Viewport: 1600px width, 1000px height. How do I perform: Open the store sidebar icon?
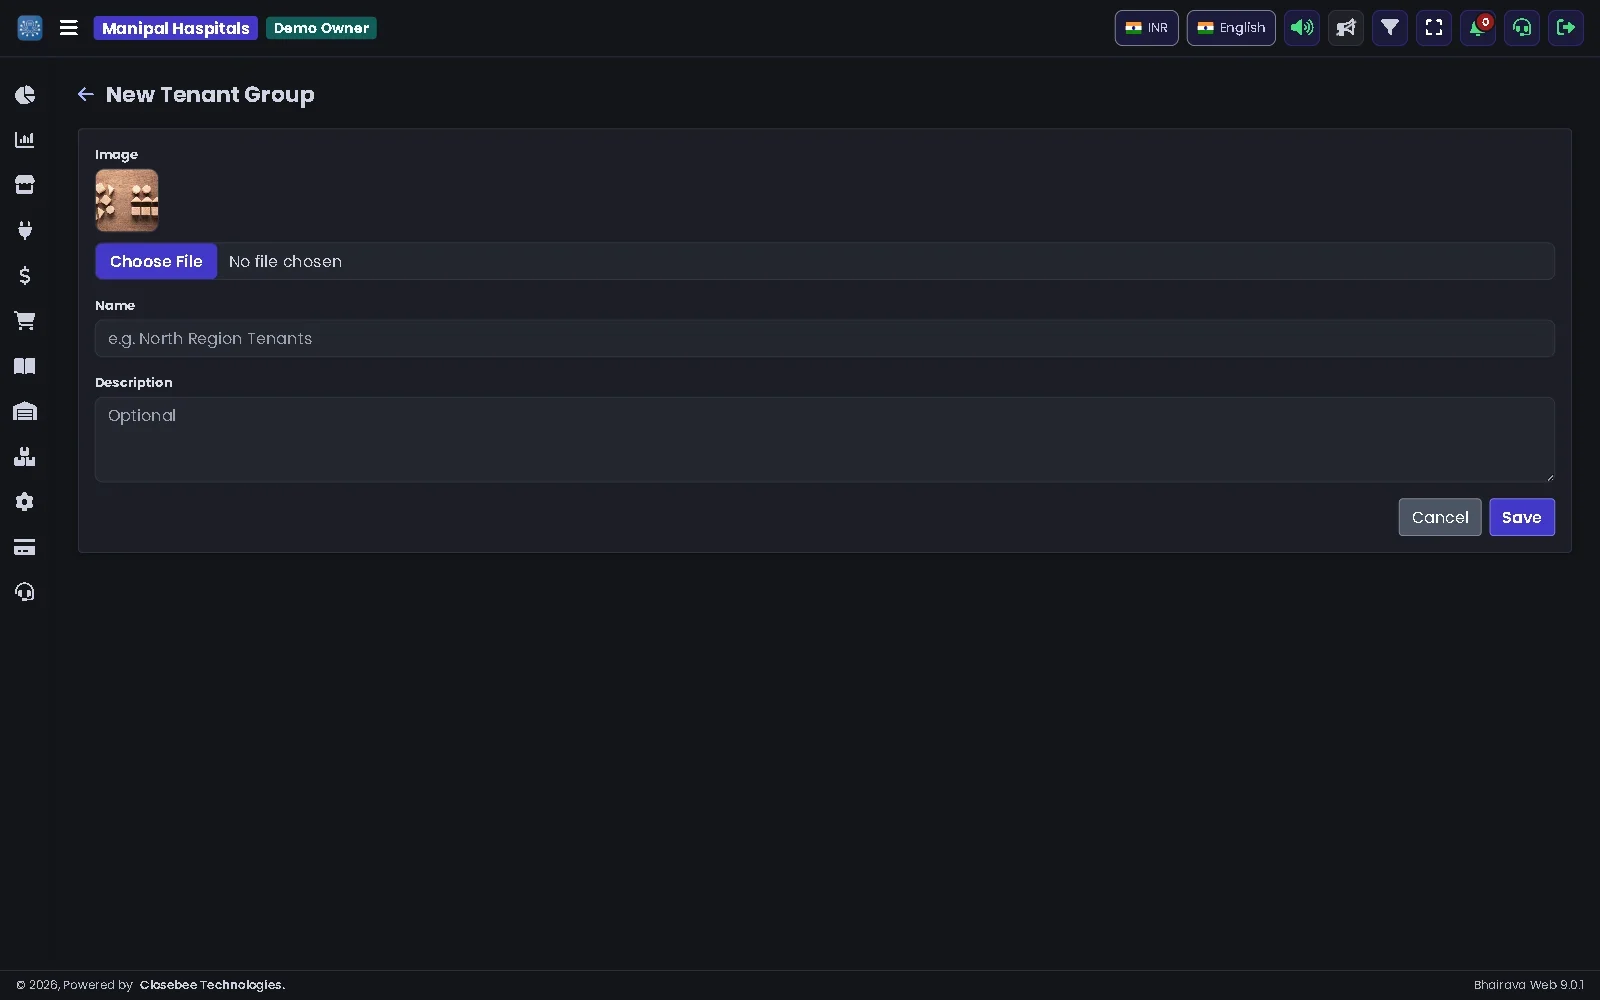click(x=25, y=185)
